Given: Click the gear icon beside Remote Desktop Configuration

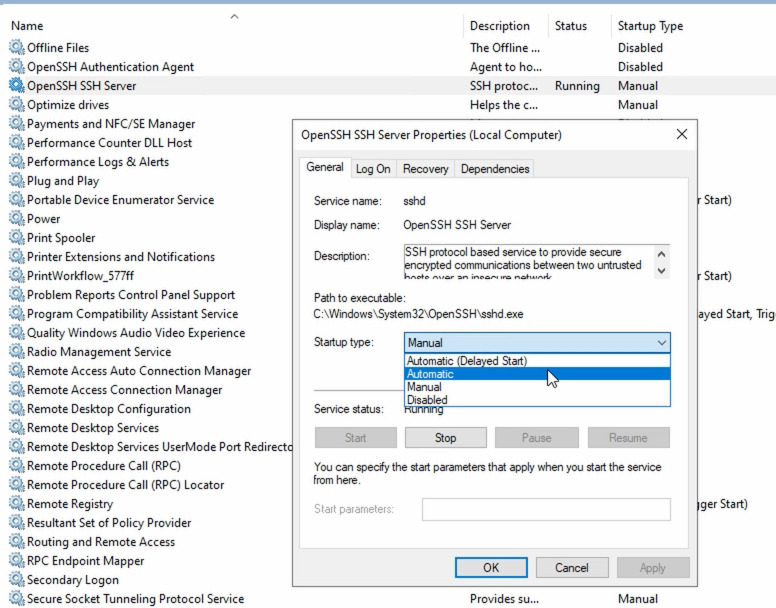Looking at the screenshot, I should (16, 409).
